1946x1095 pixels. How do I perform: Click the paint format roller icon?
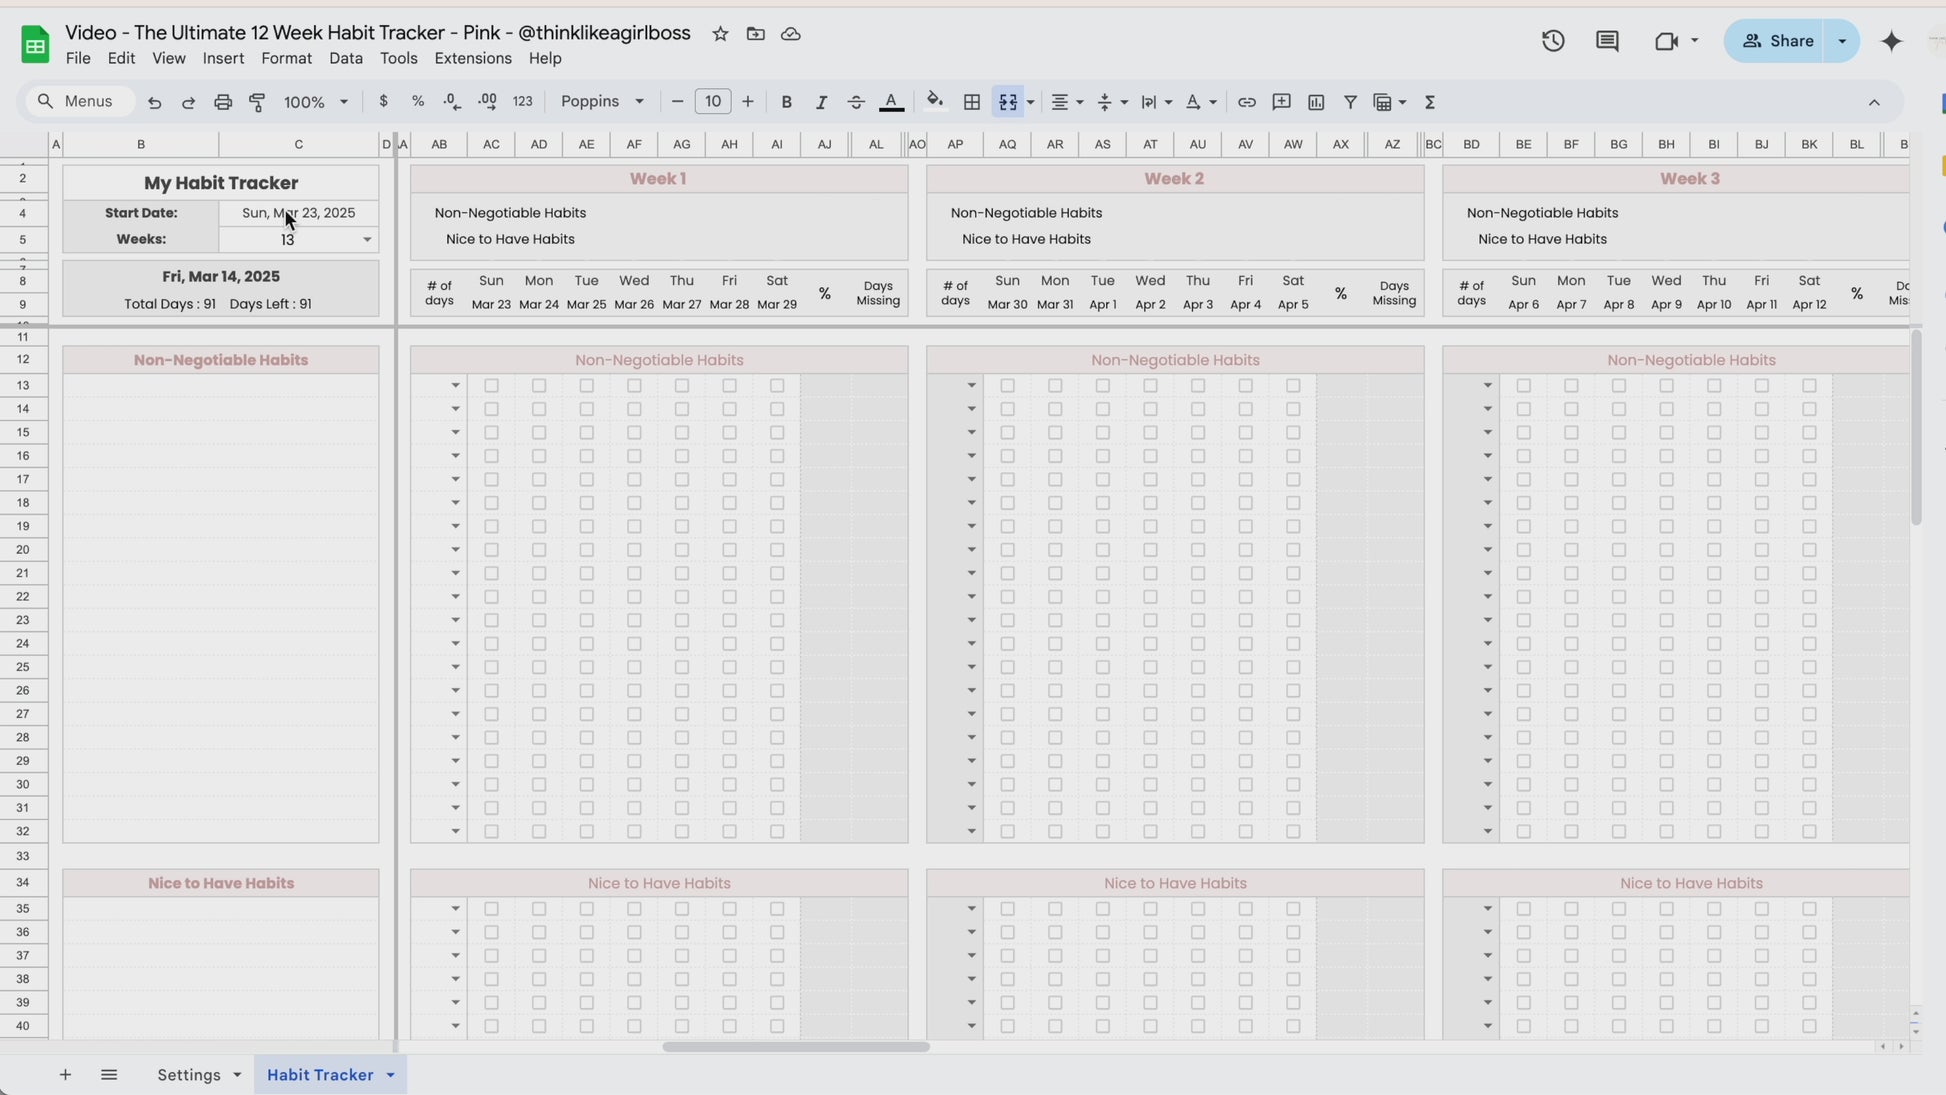click(x=257, y=102)
